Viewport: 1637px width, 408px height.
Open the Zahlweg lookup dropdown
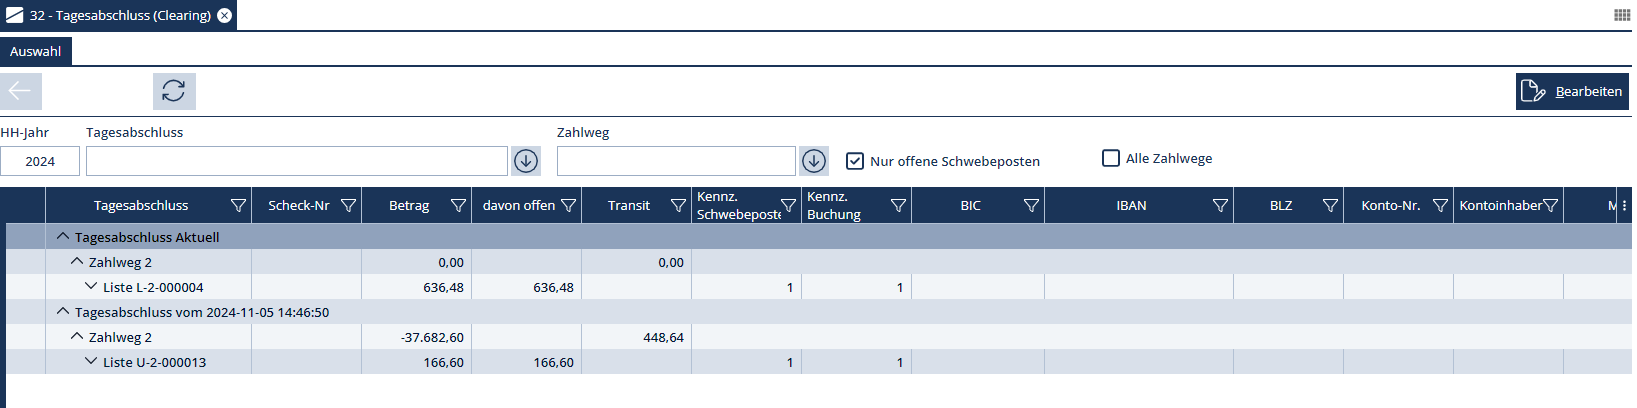coord(814,161)
